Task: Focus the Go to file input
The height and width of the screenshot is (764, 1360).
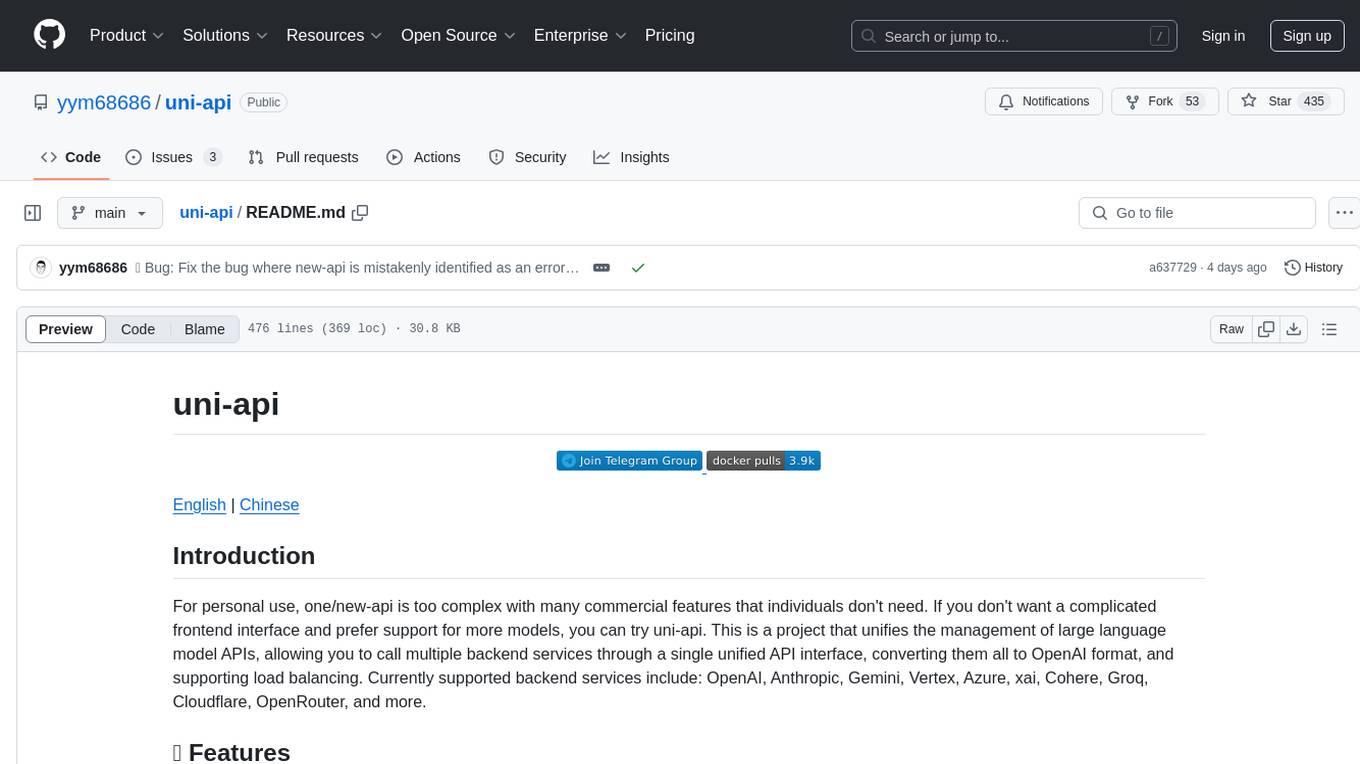Action: point(1197,213)
